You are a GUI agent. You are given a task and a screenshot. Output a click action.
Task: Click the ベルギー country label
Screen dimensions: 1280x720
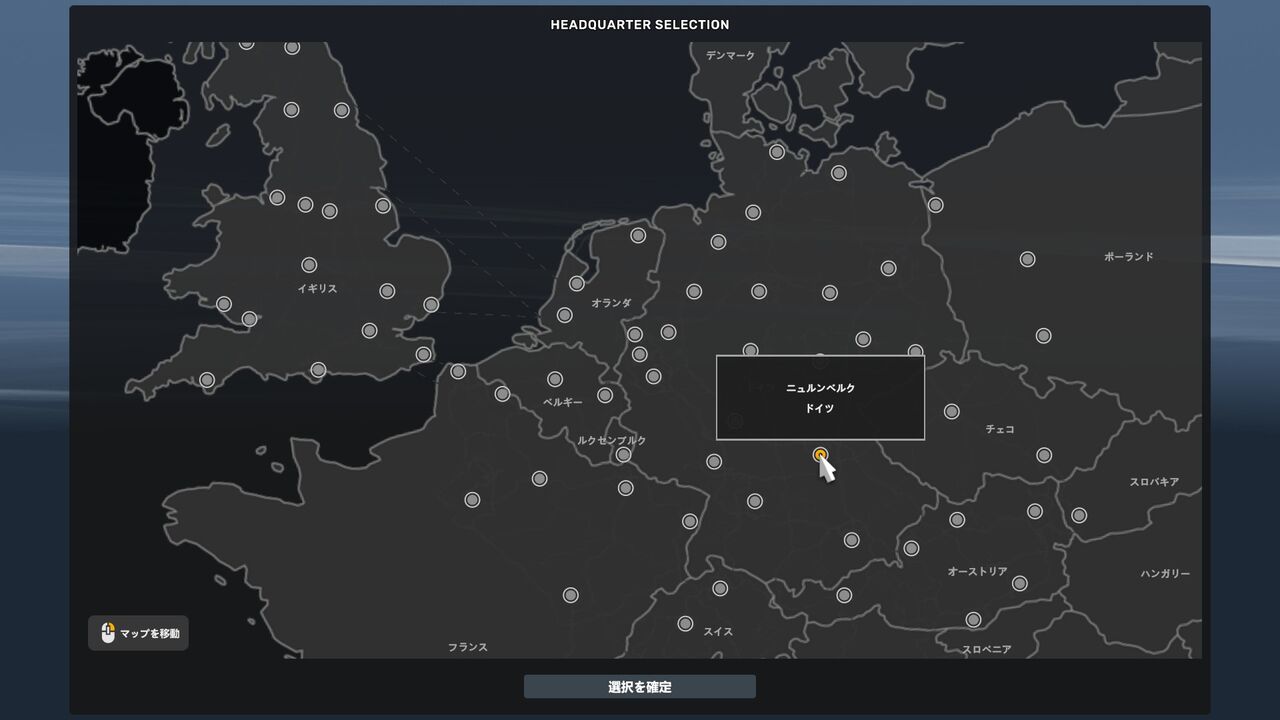coord(563,402)
